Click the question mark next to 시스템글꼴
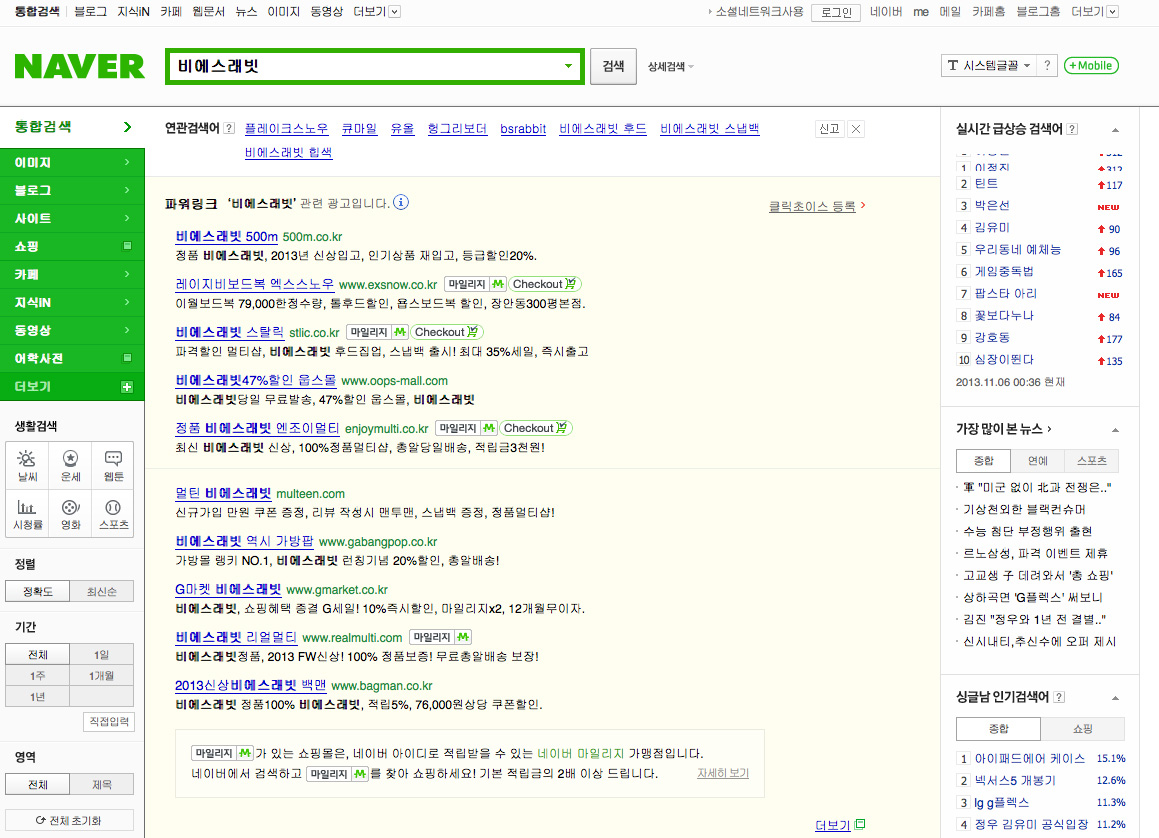1159x838 pixels. click(x=1047, y=65)
